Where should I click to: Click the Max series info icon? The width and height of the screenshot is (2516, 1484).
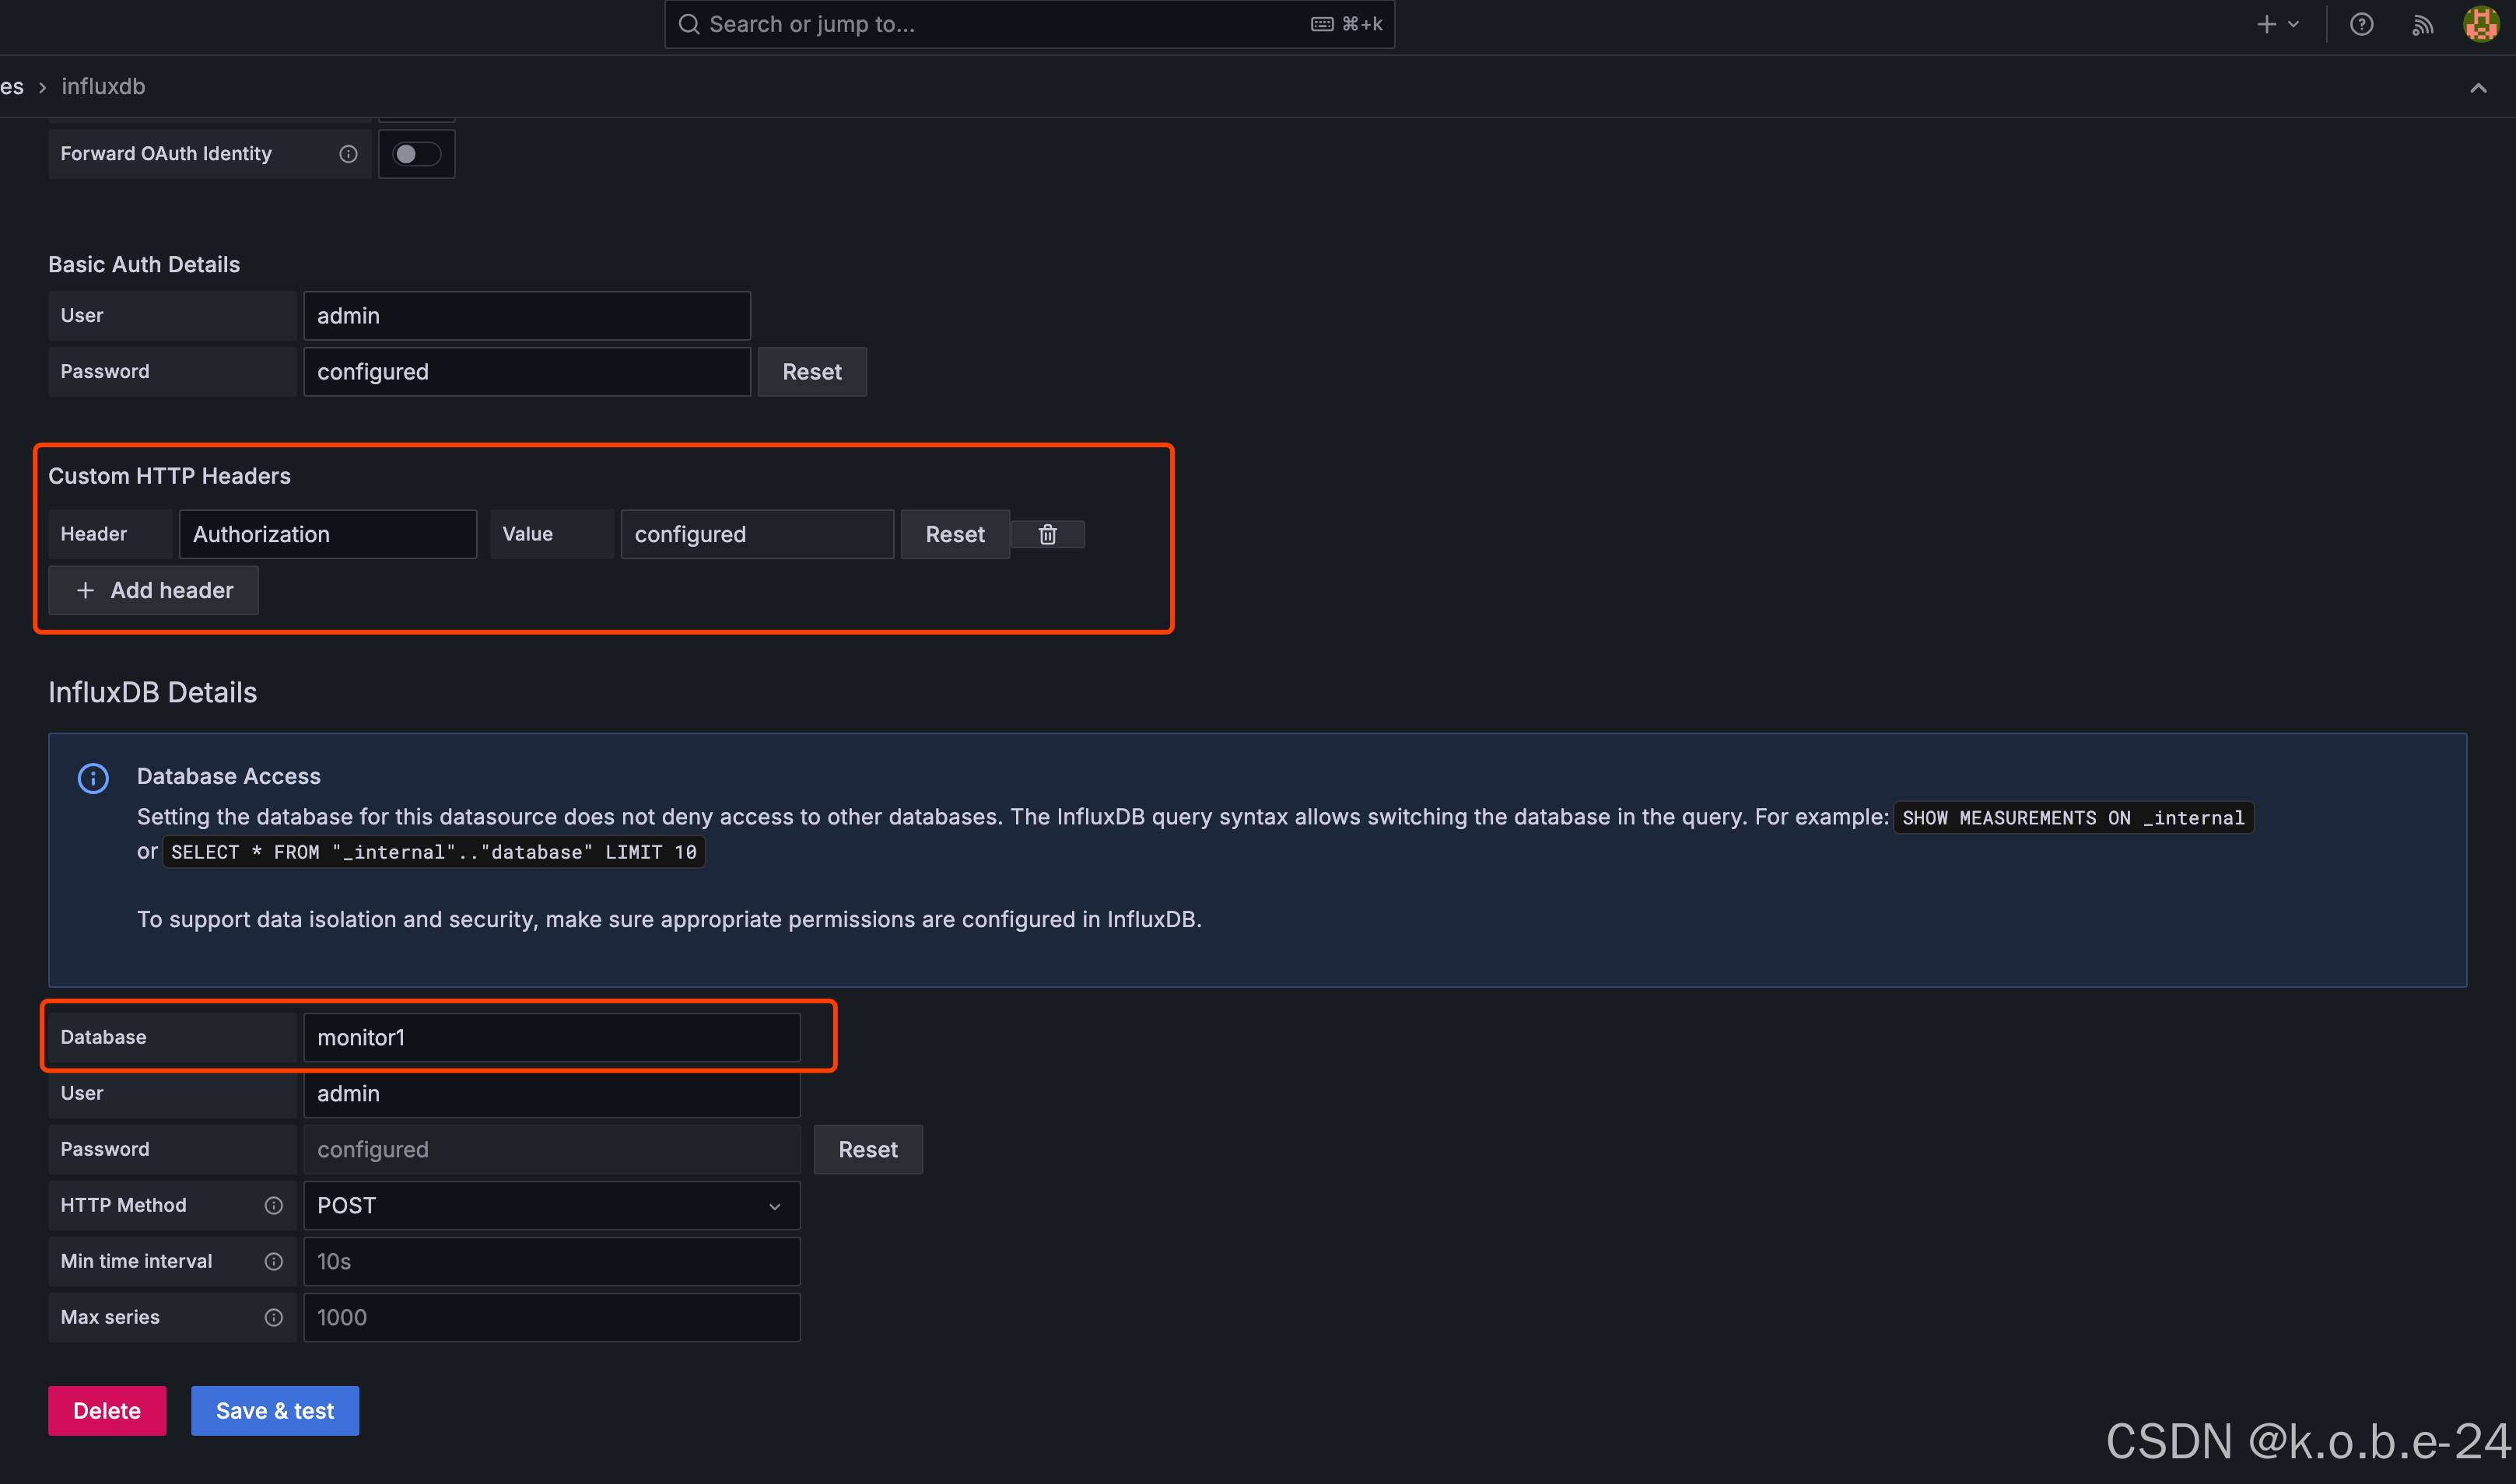click(273, 1317)
